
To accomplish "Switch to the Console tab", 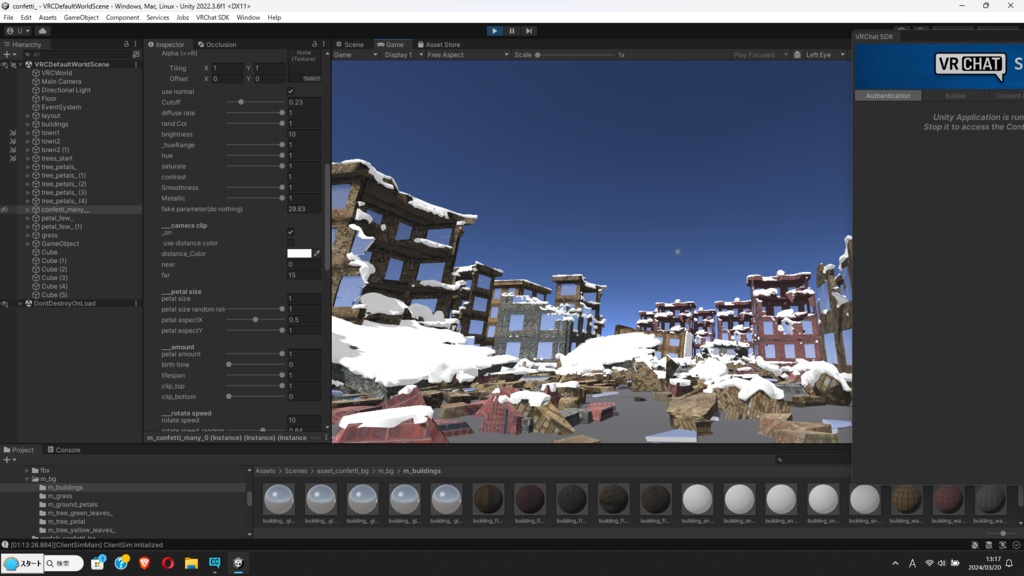I will [x=64, y=450].
